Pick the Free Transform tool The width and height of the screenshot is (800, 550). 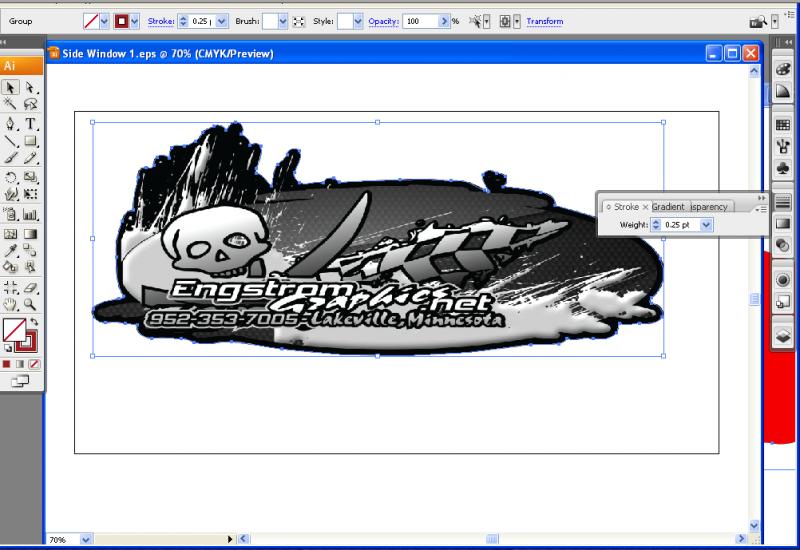pos(31,194)
